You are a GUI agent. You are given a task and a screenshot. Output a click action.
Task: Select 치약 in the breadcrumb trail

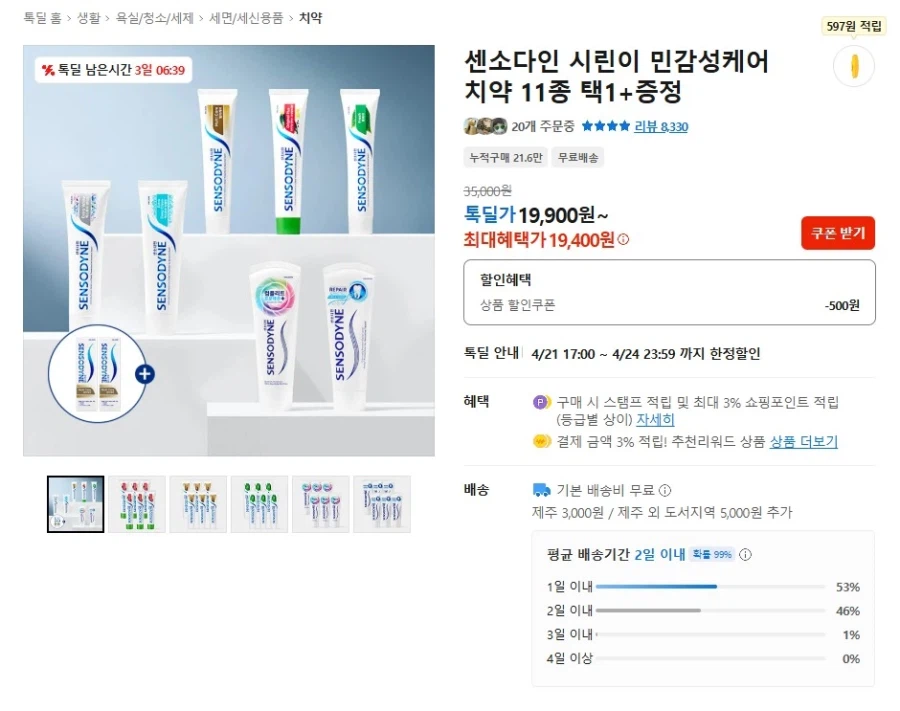click(x=311, y=17)
